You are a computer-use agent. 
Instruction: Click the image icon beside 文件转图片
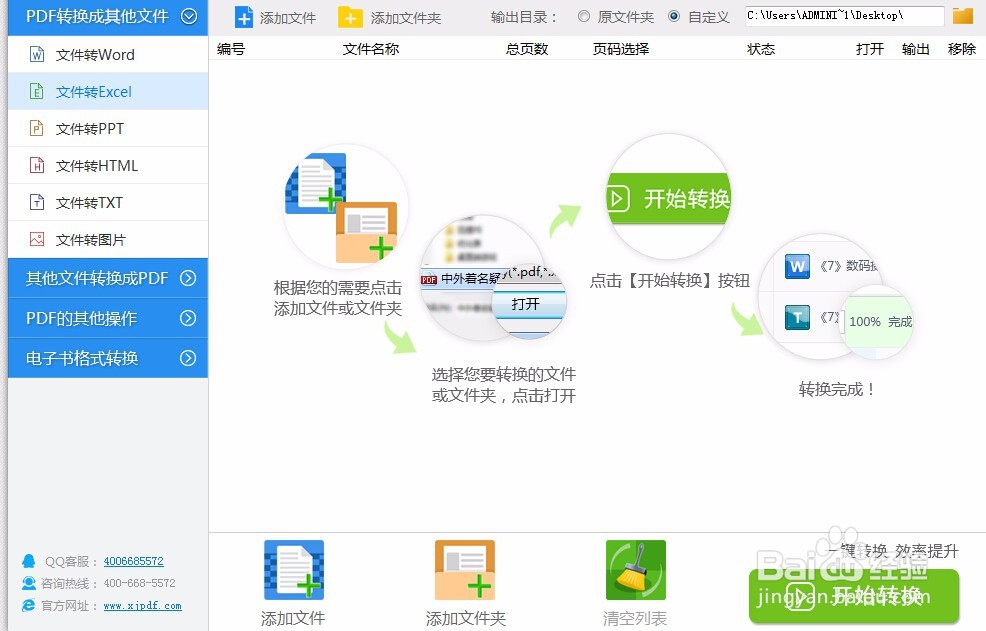point(37,240)
